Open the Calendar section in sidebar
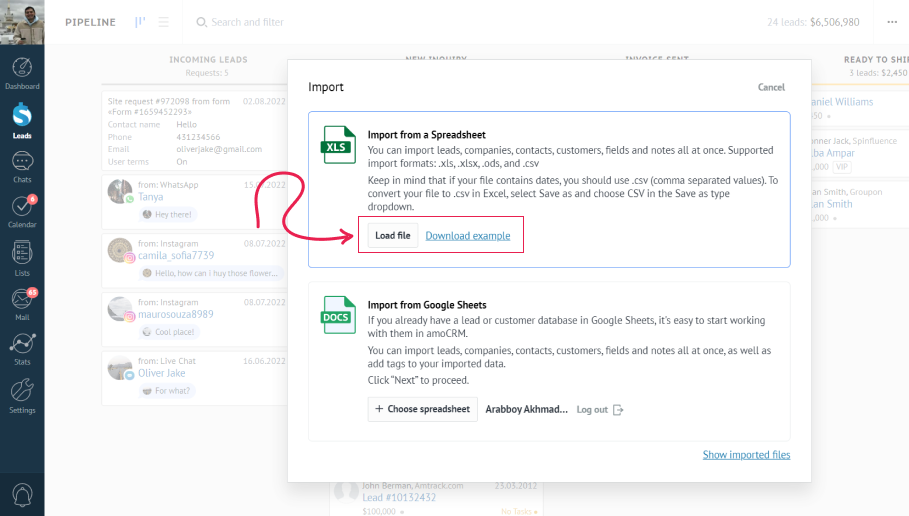The image size is (909, 516). coord(22,212)
